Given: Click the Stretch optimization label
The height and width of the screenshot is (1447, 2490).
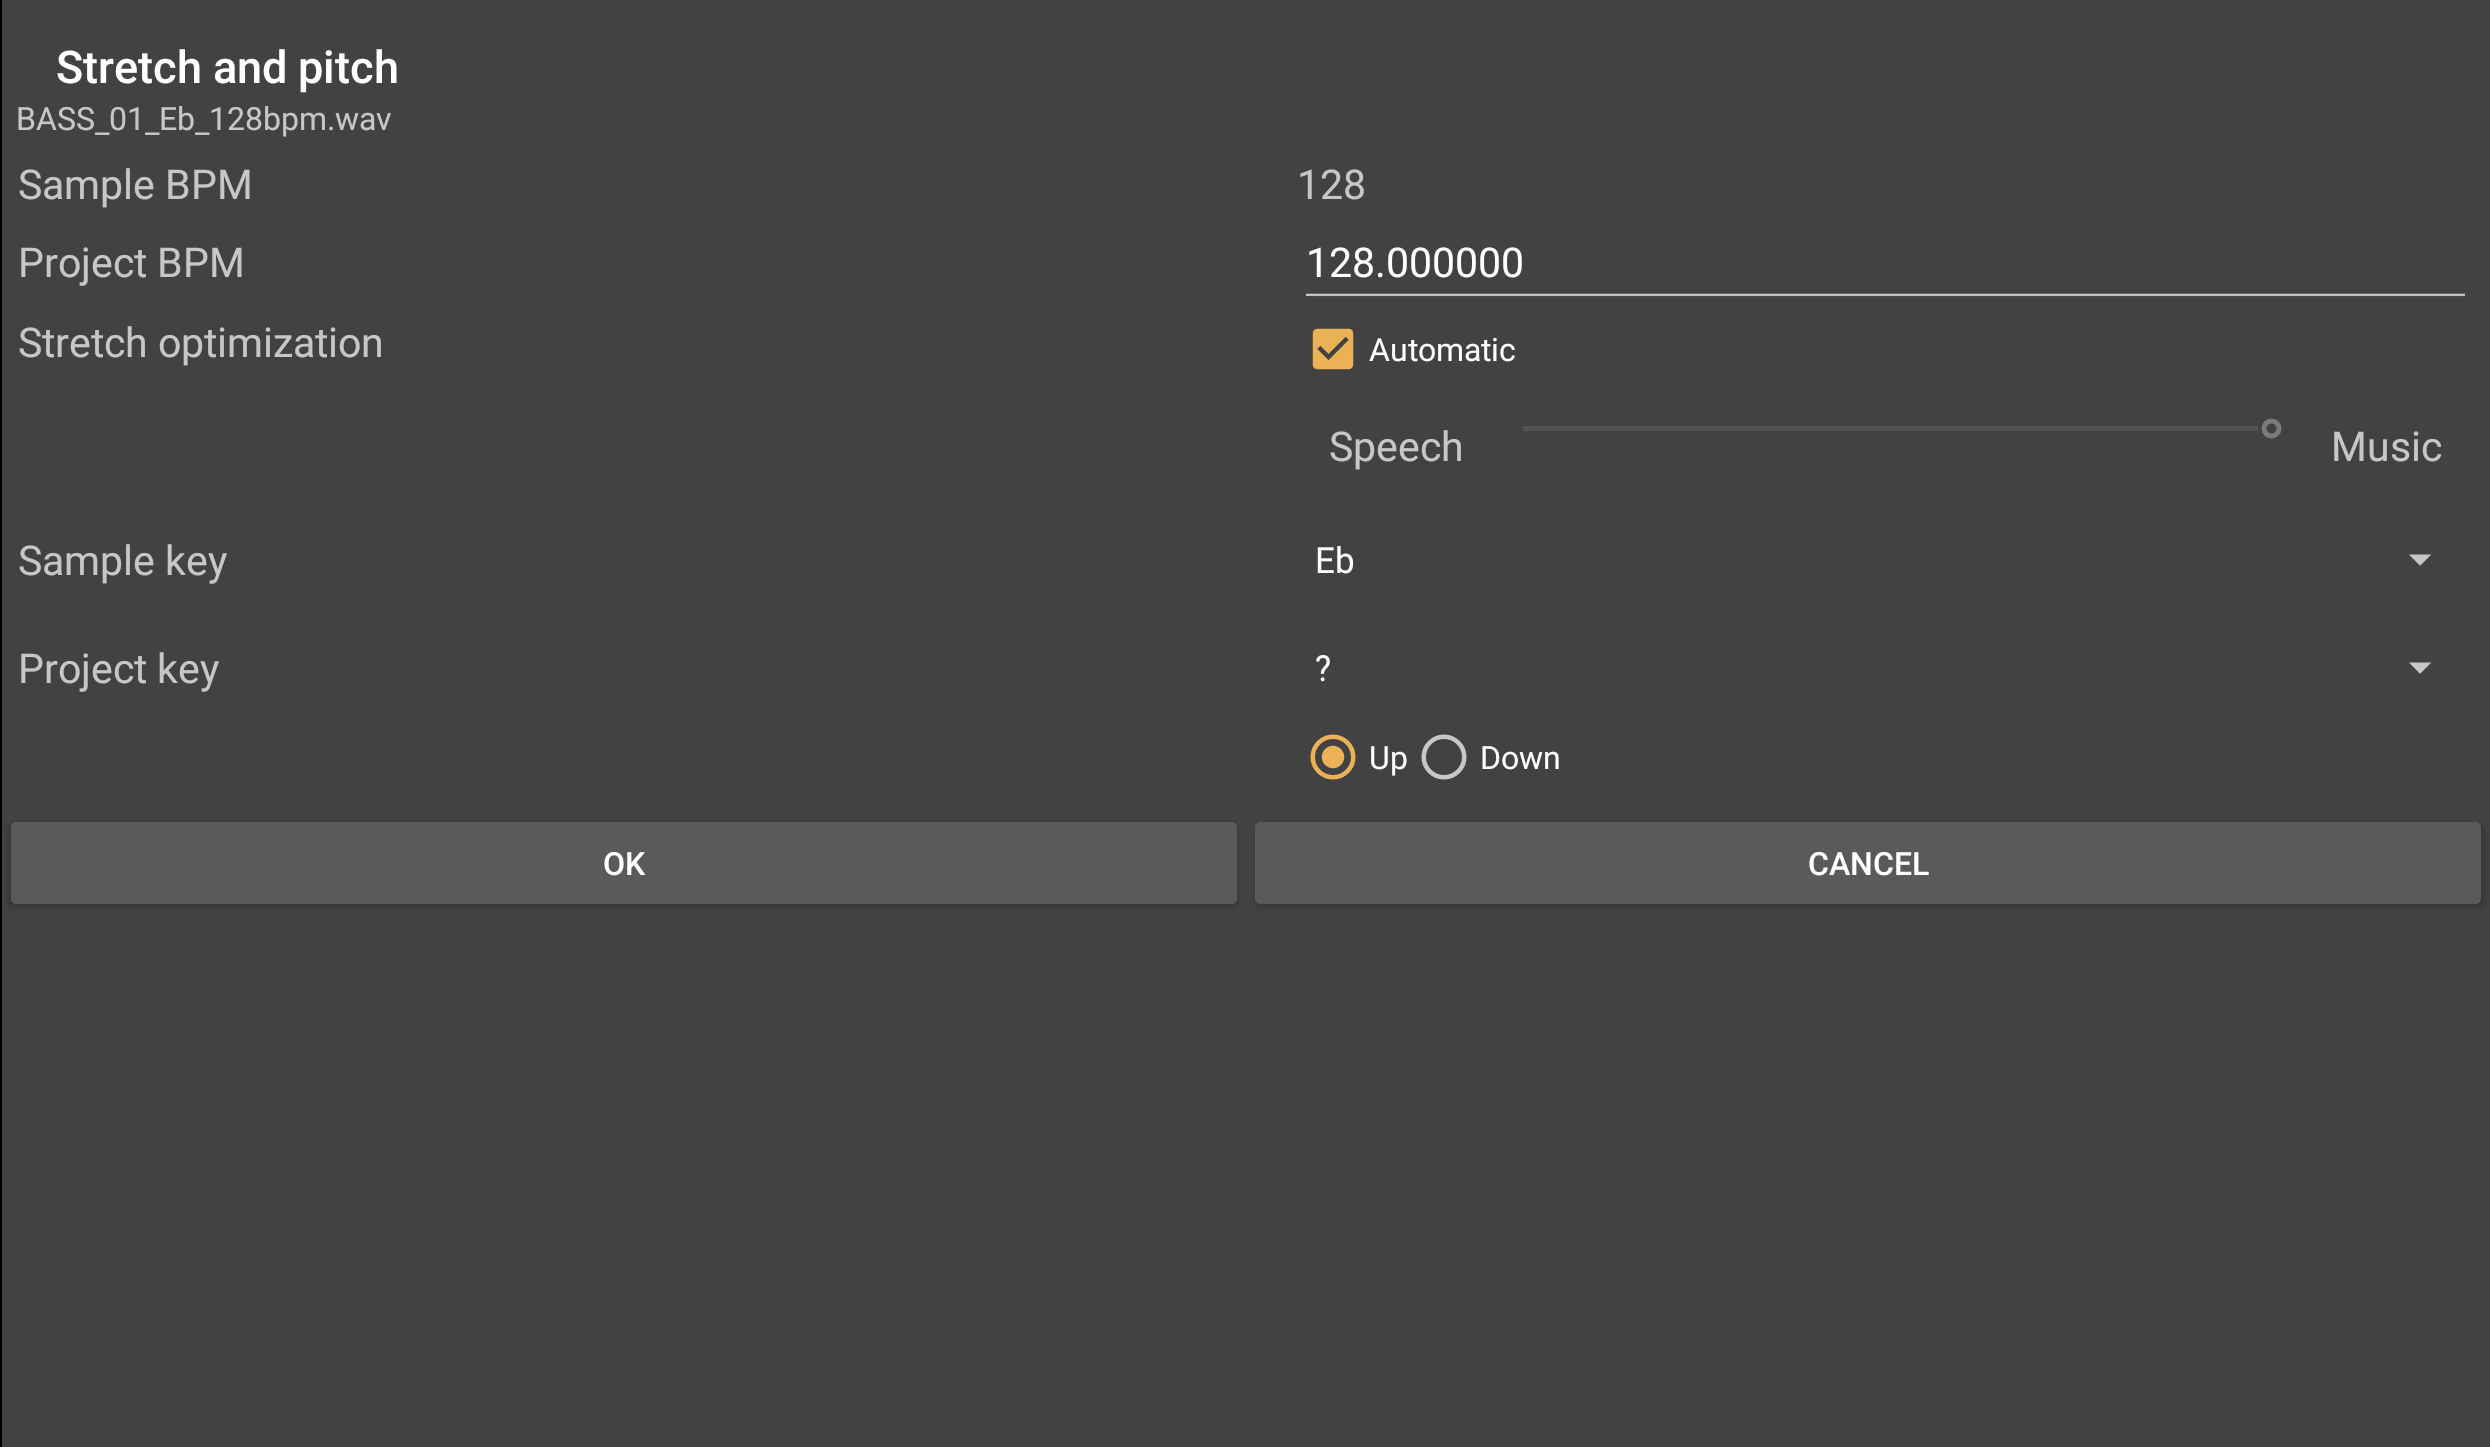Looking at the screenshot, I should pyautogui.click(x=200, y=344).
